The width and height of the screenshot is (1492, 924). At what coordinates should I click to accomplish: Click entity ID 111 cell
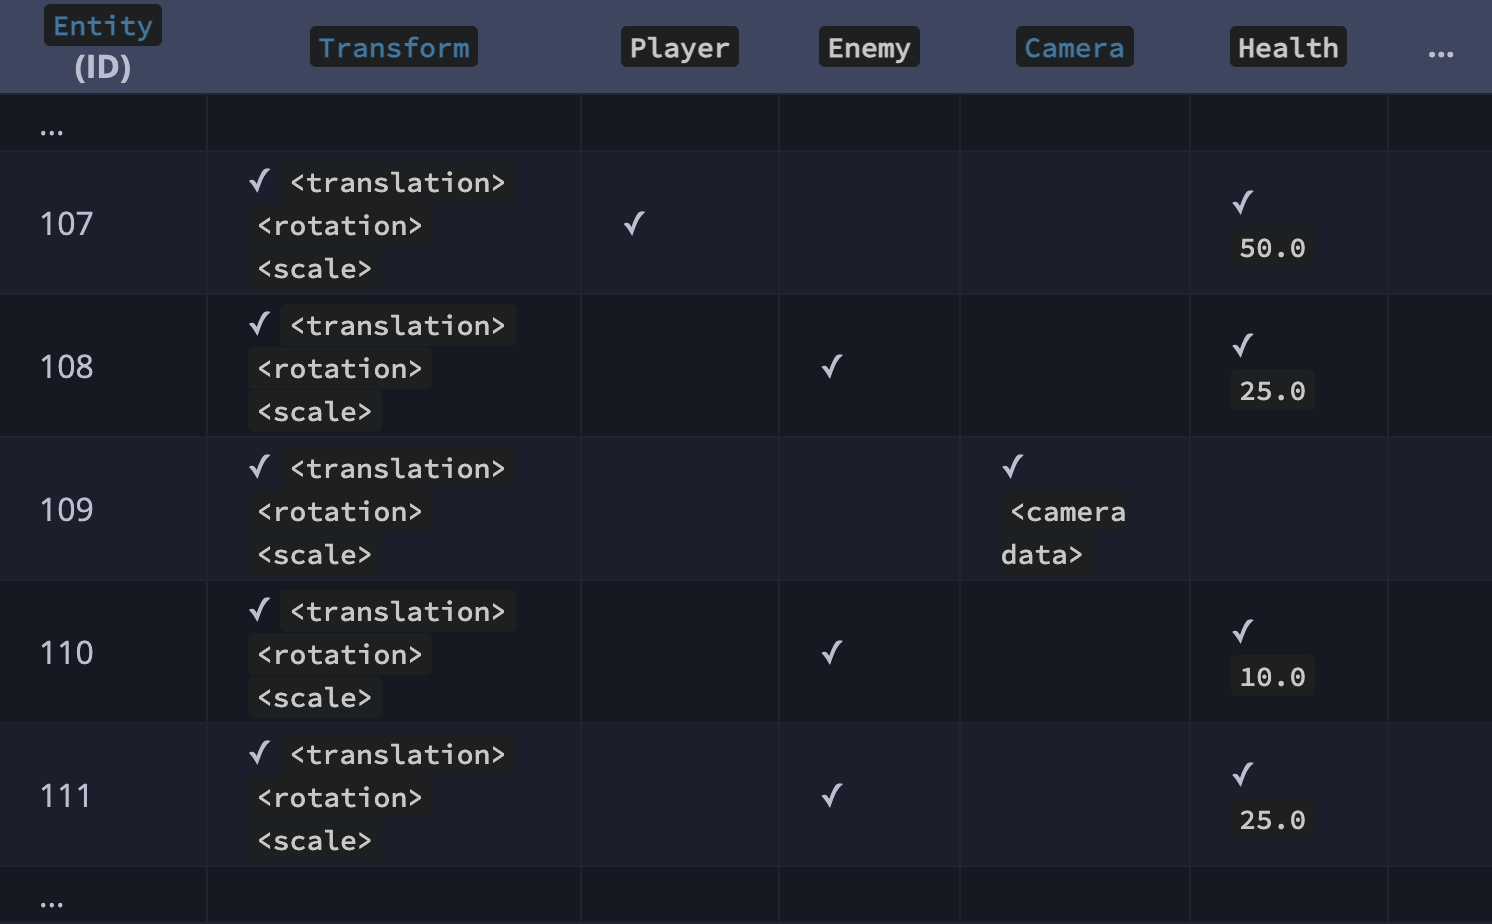(x=66, y=796)
